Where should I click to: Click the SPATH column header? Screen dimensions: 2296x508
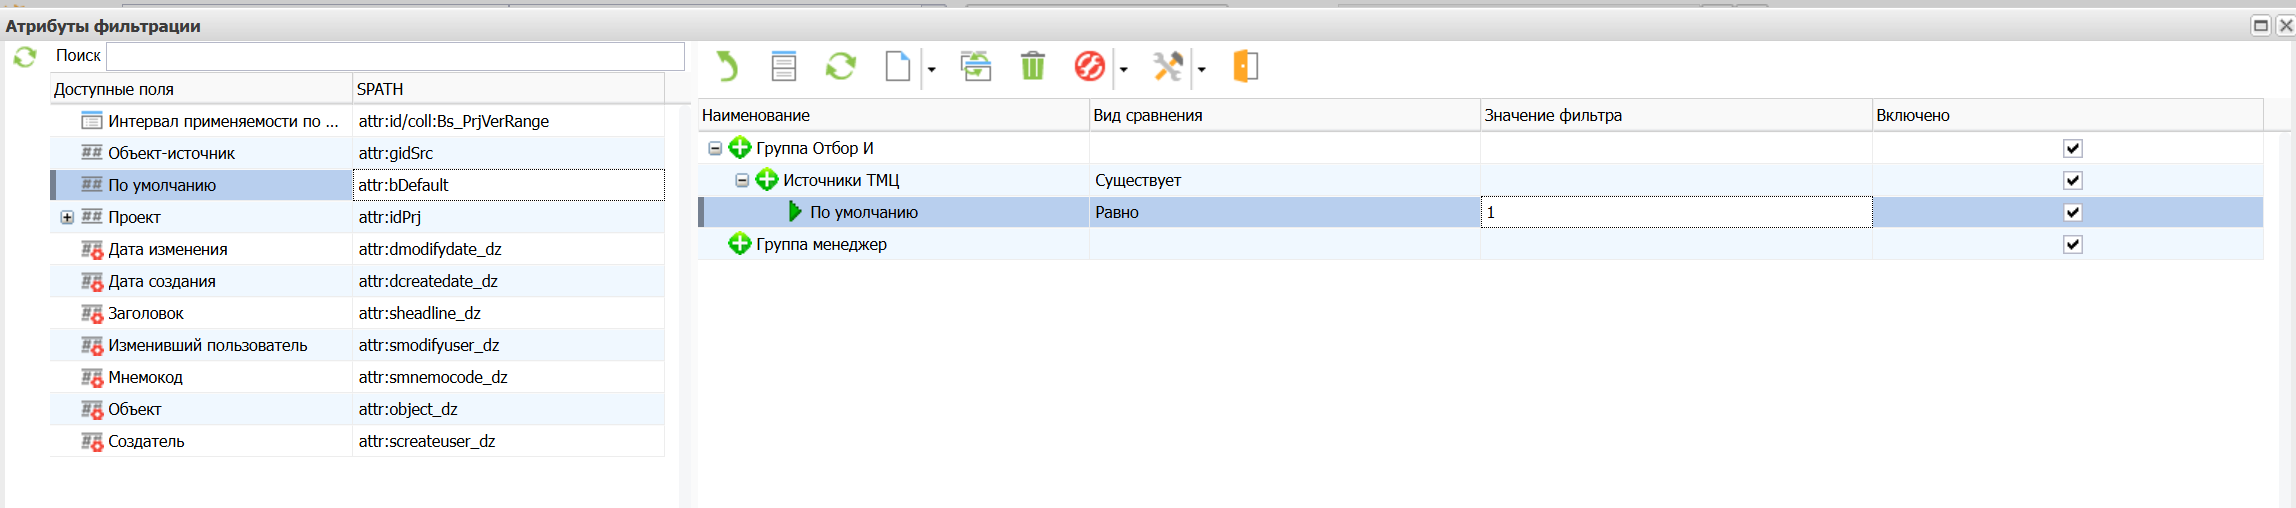pyautogui.click(x=507, y=89)
